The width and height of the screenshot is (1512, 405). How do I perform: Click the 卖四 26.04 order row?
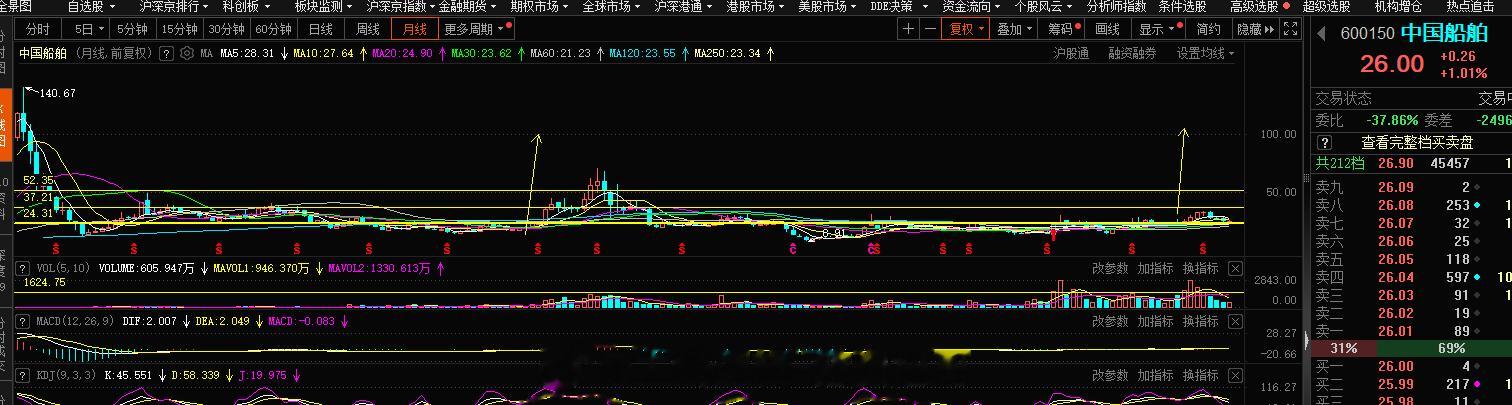coord(1412,277)
